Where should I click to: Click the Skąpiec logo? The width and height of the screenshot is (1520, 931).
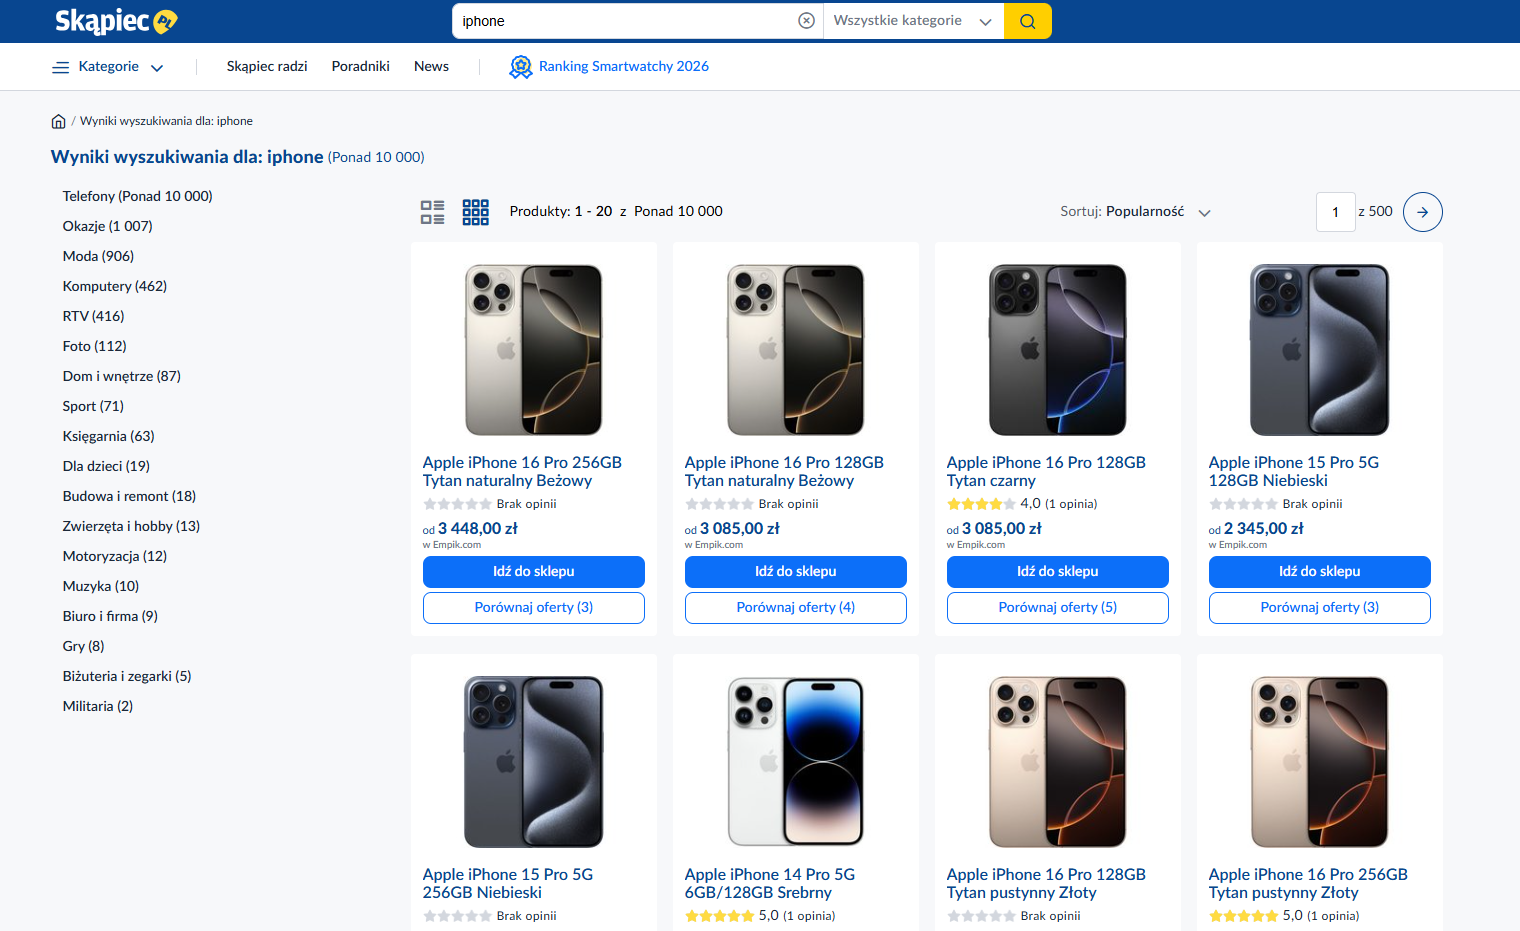pyautogui.click(x=116, y=21)
